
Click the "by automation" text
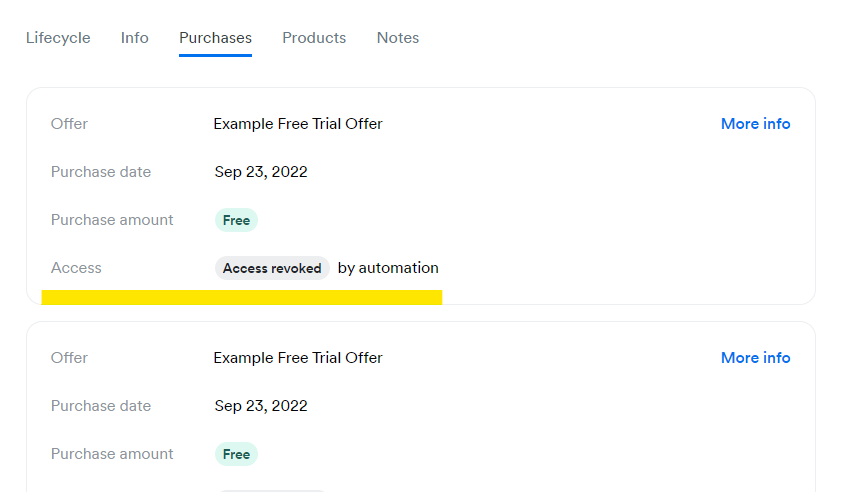pos(388,268)
